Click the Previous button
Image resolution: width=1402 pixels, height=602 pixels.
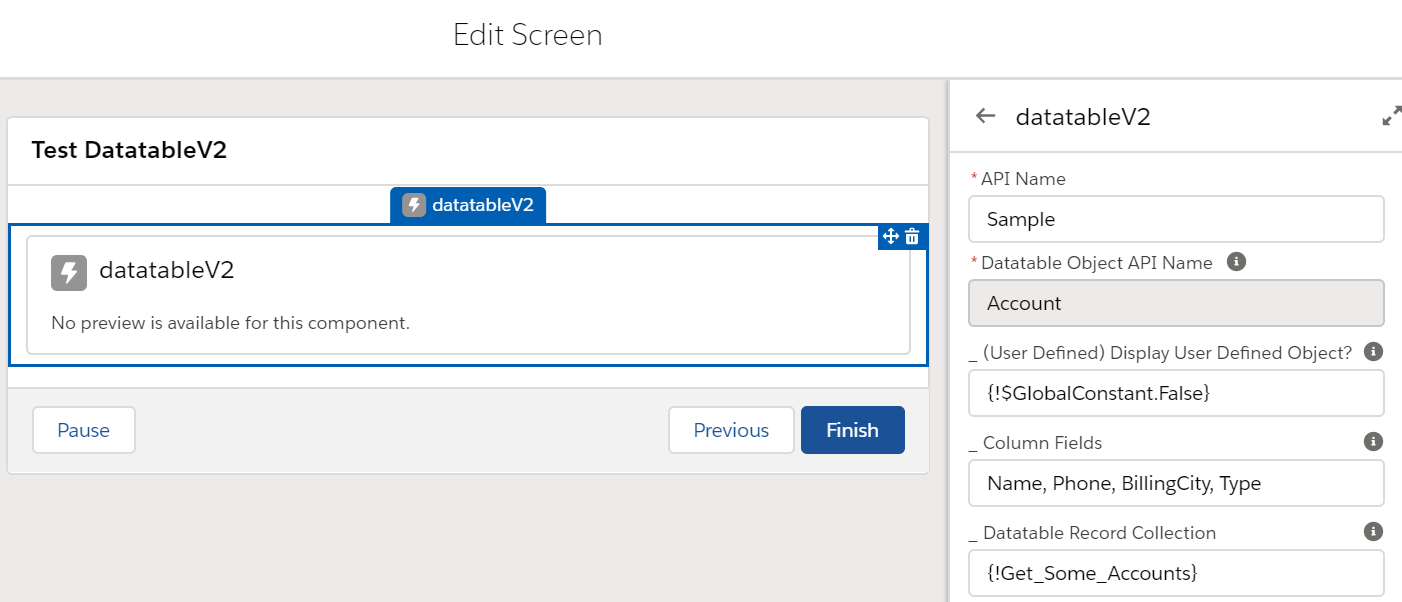coord(731,429)
